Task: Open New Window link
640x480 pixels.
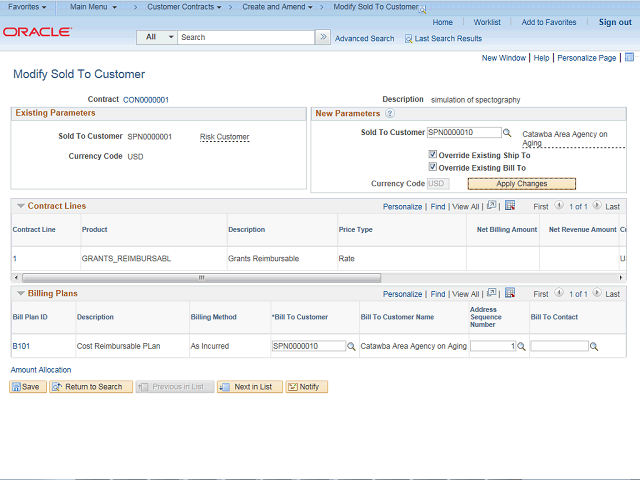Action: click(x=504, y=58)
